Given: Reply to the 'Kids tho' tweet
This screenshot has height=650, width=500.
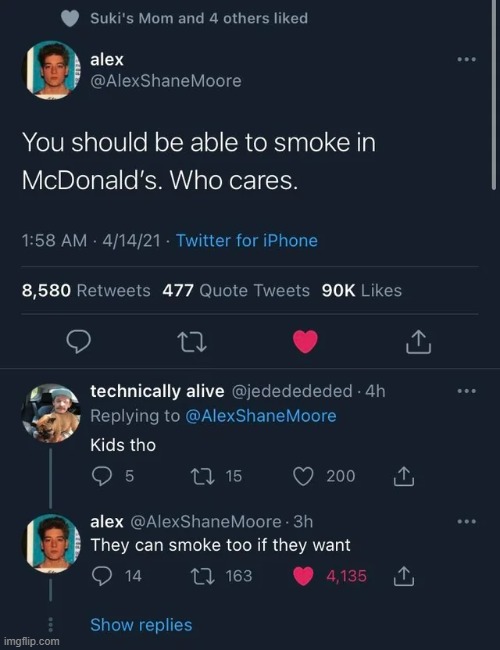Looking at the screenshot, I should [x=102, y=476].
